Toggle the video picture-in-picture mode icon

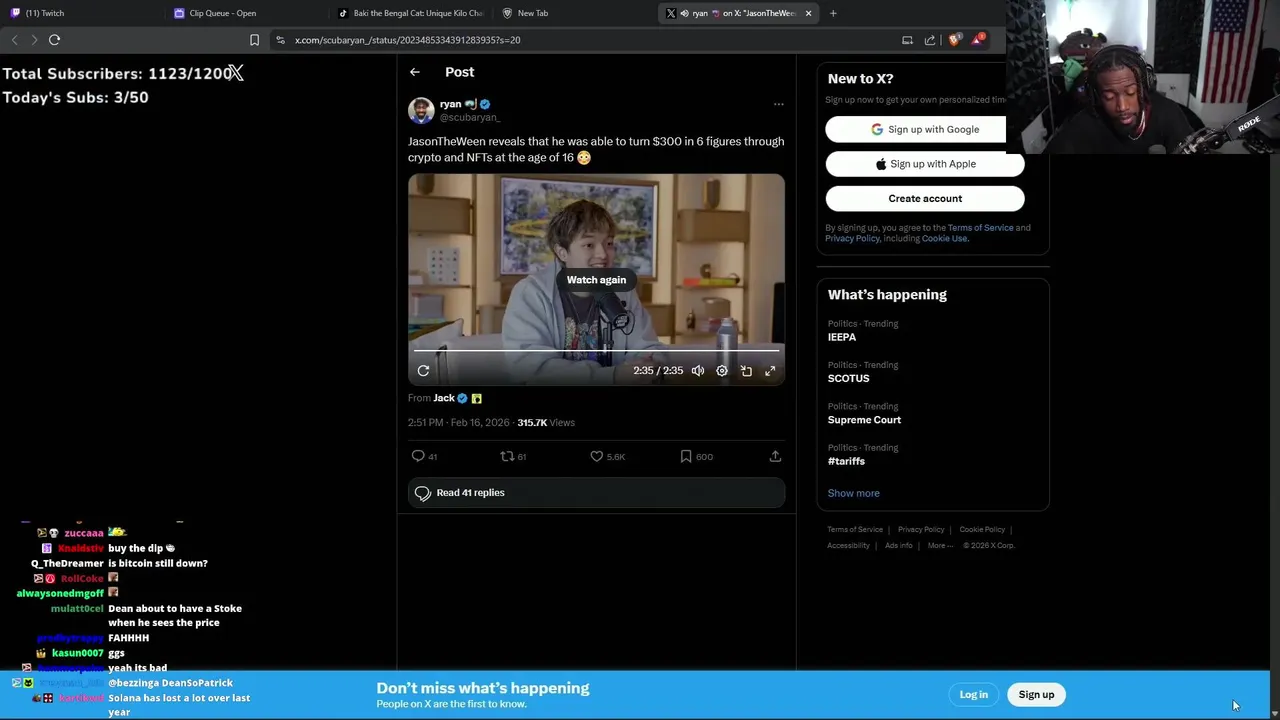point(746,371)
